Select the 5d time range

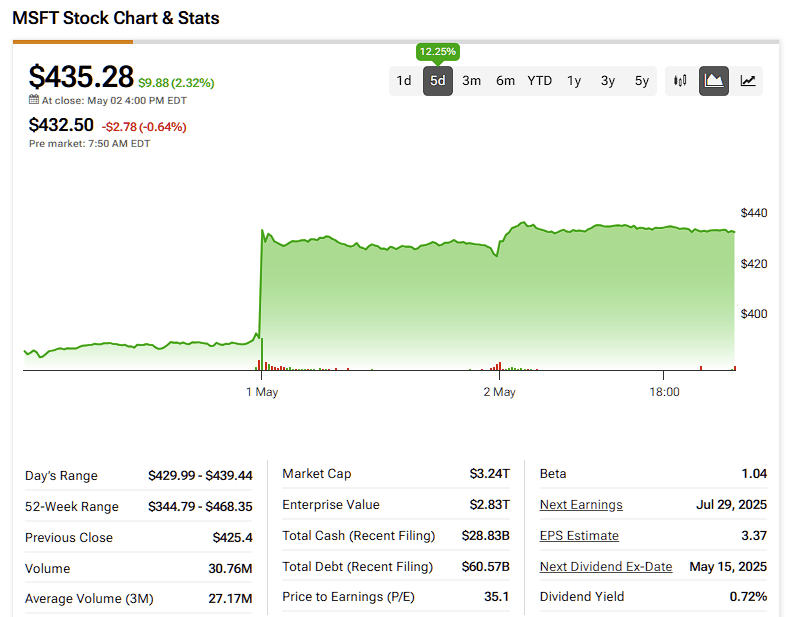coord(438,81)
